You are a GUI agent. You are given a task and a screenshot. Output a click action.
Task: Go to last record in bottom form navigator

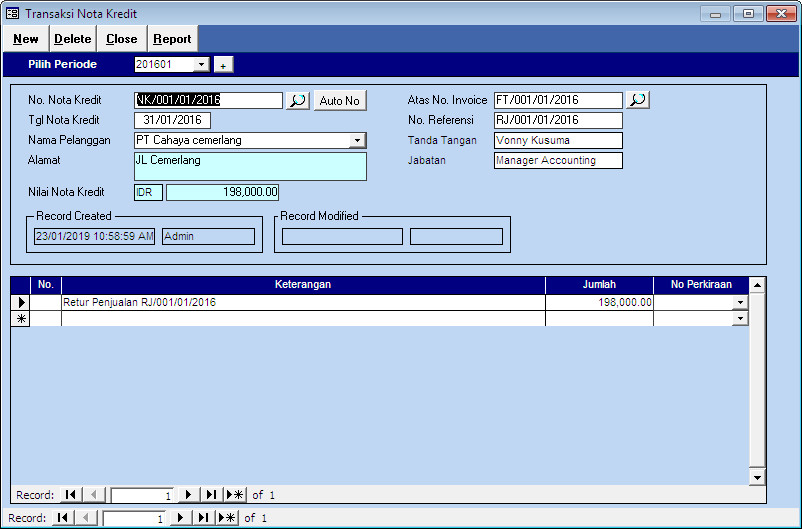tap(203, 518)
